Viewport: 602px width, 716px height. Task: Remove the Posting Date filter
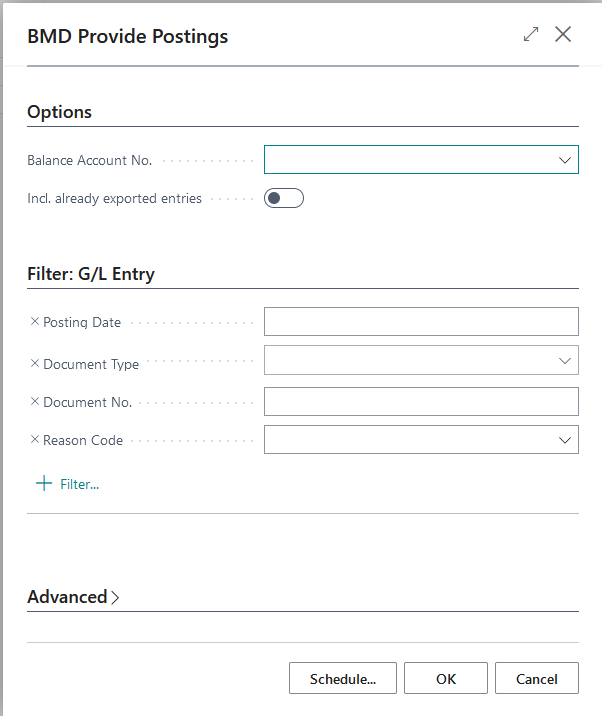35,322
